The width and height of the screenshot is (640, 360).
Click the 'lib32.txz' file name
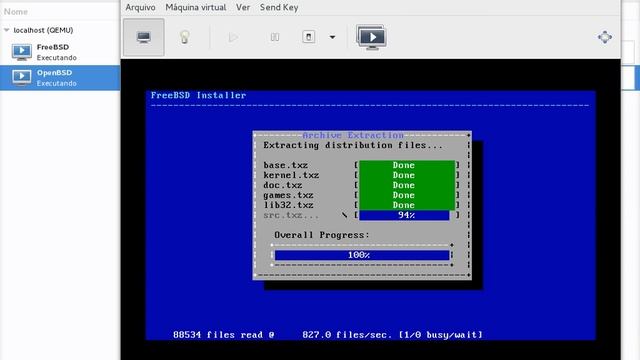coord(288,205)
